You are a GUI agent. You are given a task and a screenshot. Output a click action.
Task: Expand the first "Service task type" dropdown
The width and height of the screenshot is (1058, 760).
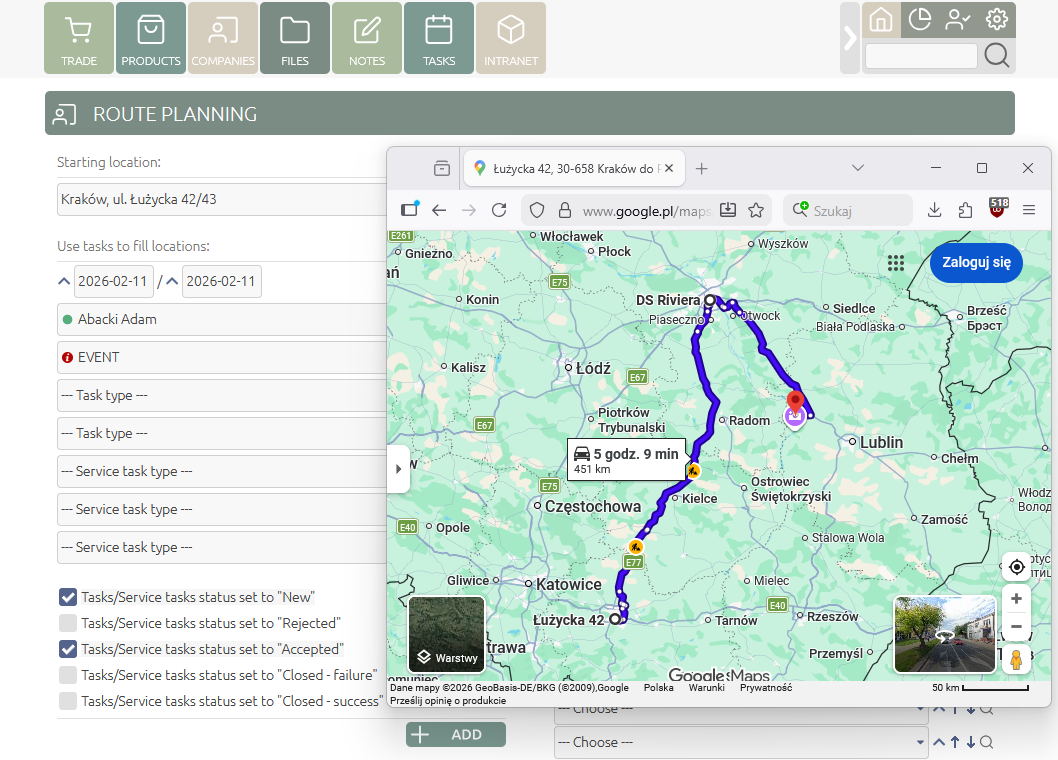coord(220,471)
